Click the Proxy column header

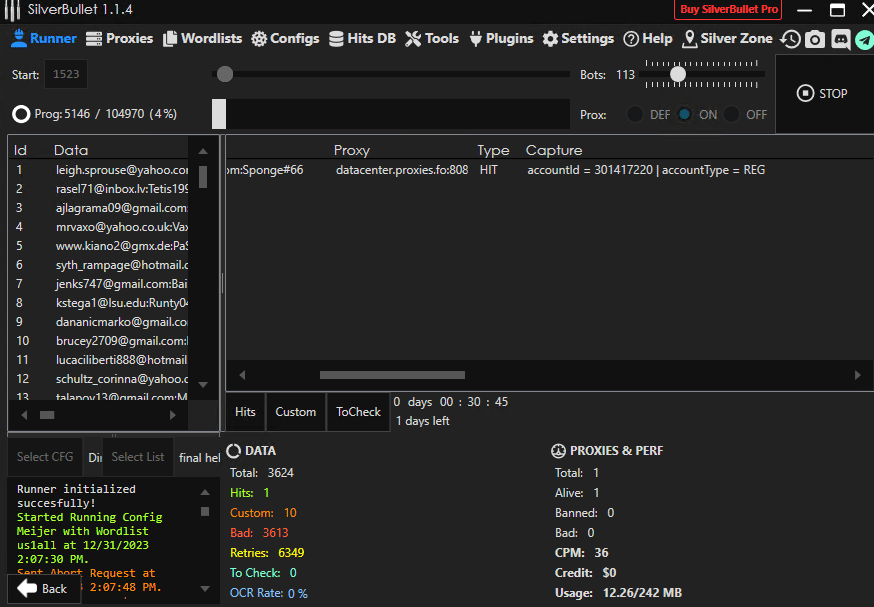coord(352,150)
